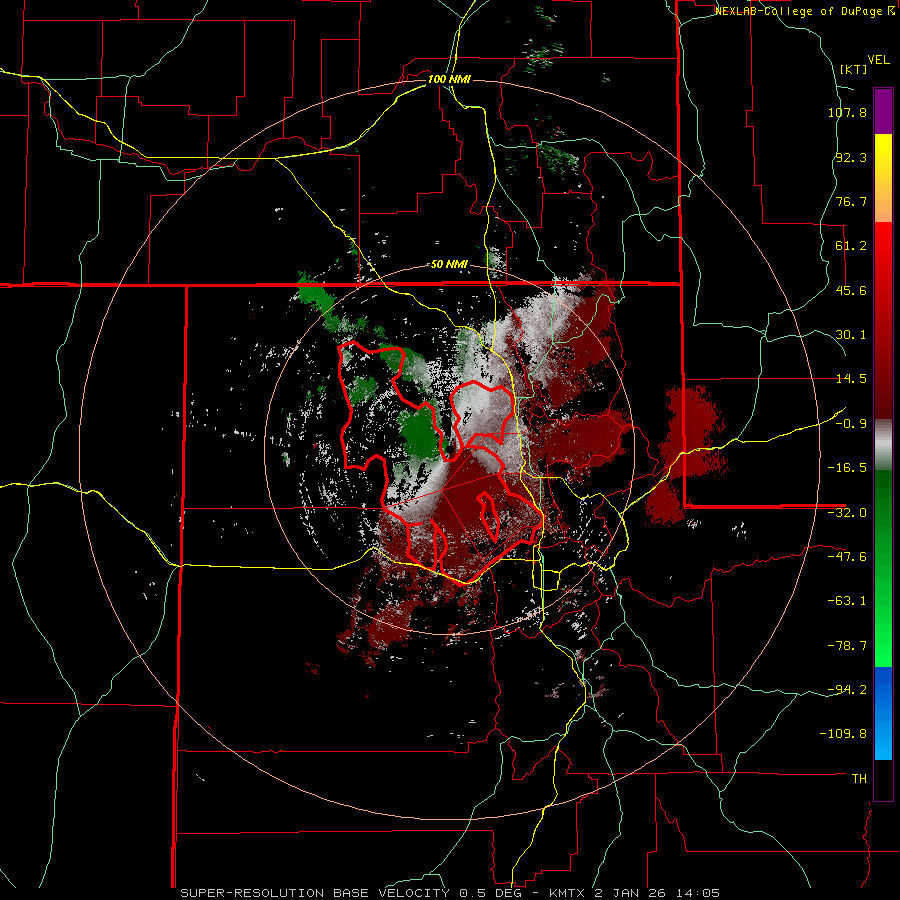Select the -78.7 velocity scale value

[x=847, y=646]
